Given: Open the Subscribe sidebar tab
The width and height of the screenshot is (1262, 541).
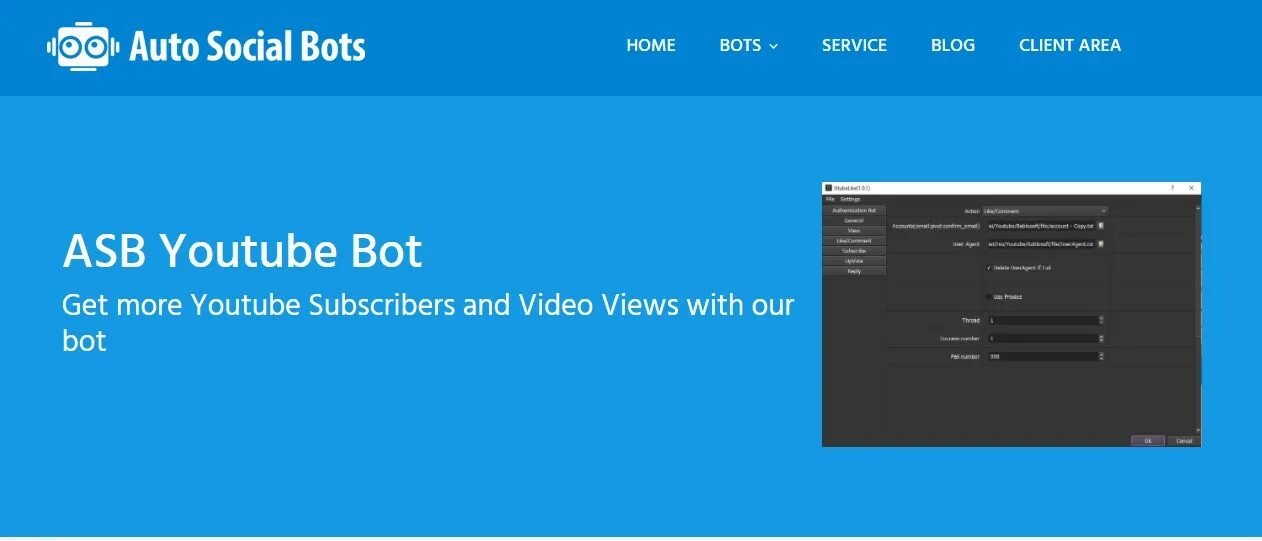Looking at the screenshot, I should click(x=854, y=251).
